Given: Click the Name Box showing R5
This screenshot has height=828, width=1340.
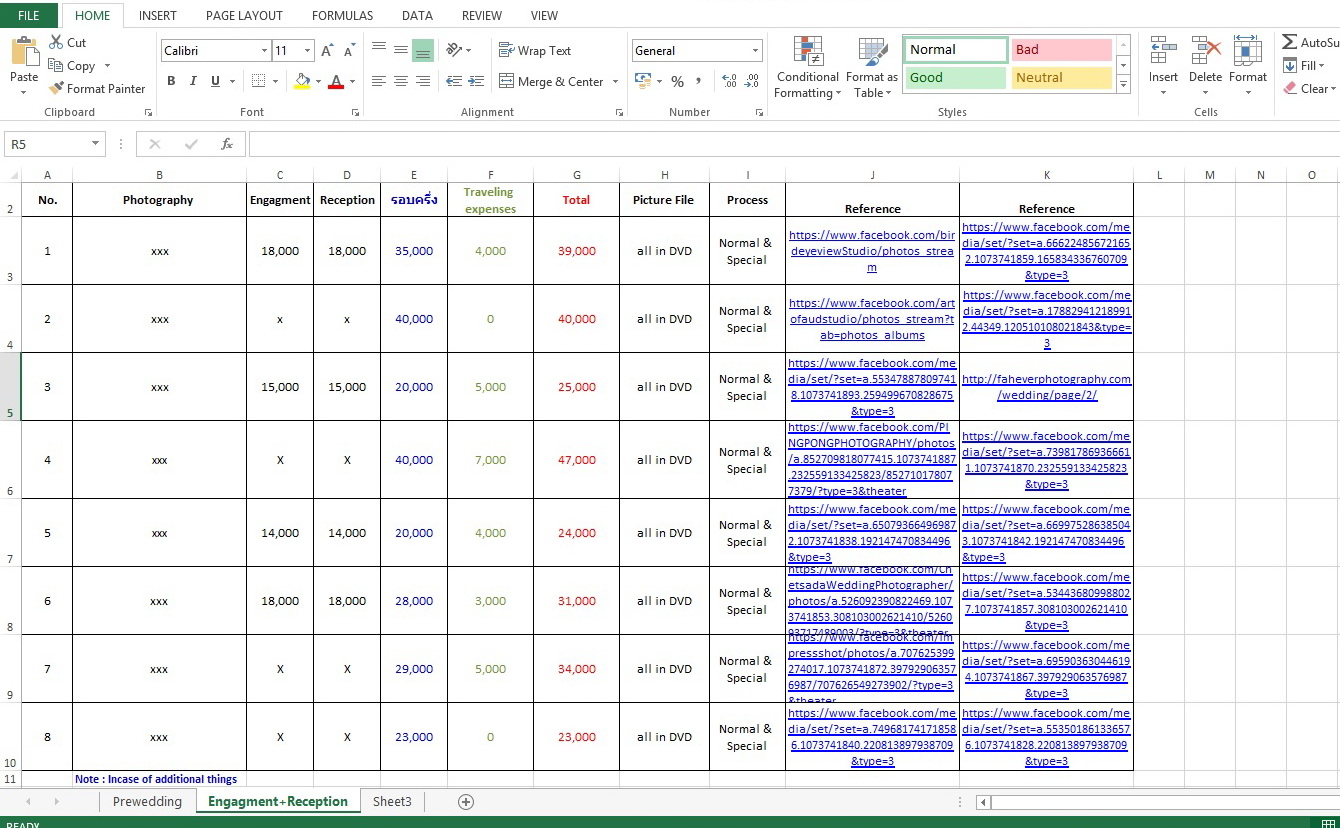Looking at the screenshot, I should [x=54, y=144].
